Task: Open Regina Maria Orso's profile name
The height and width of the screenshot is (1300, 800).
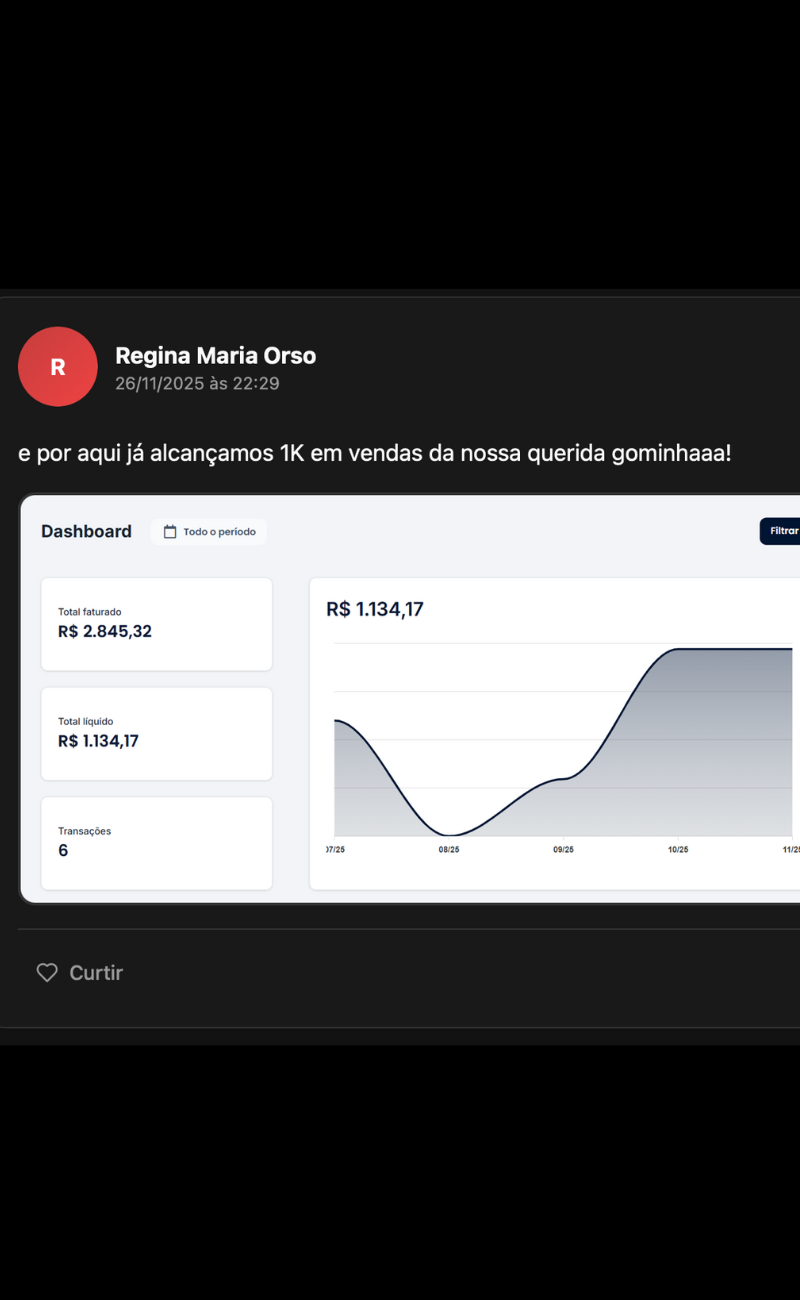Action: pos(215,355)
